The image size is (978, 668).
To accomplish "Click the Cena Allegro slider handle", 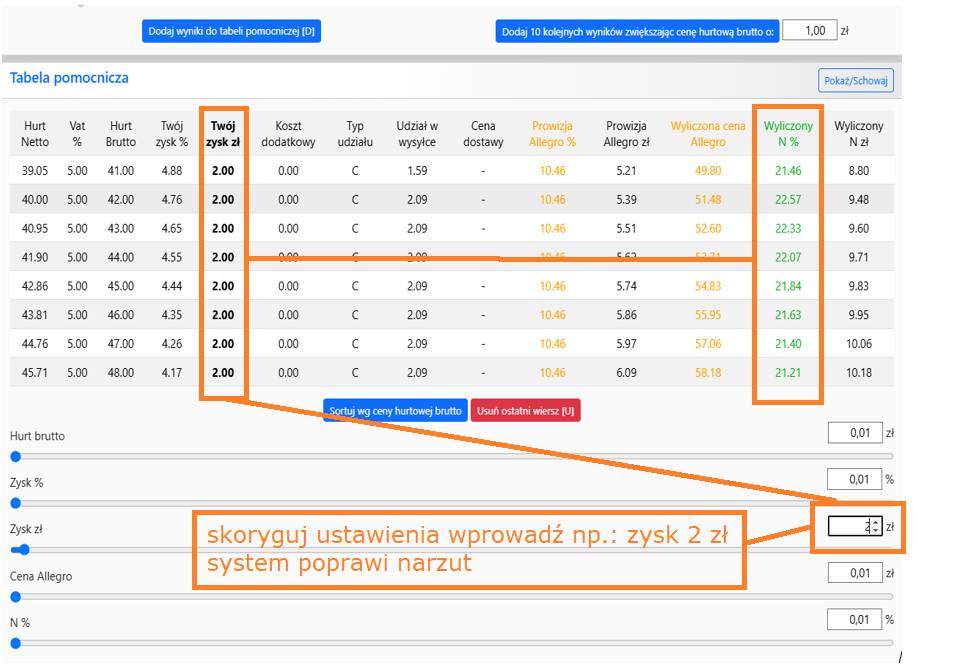I will pos(15,597).
